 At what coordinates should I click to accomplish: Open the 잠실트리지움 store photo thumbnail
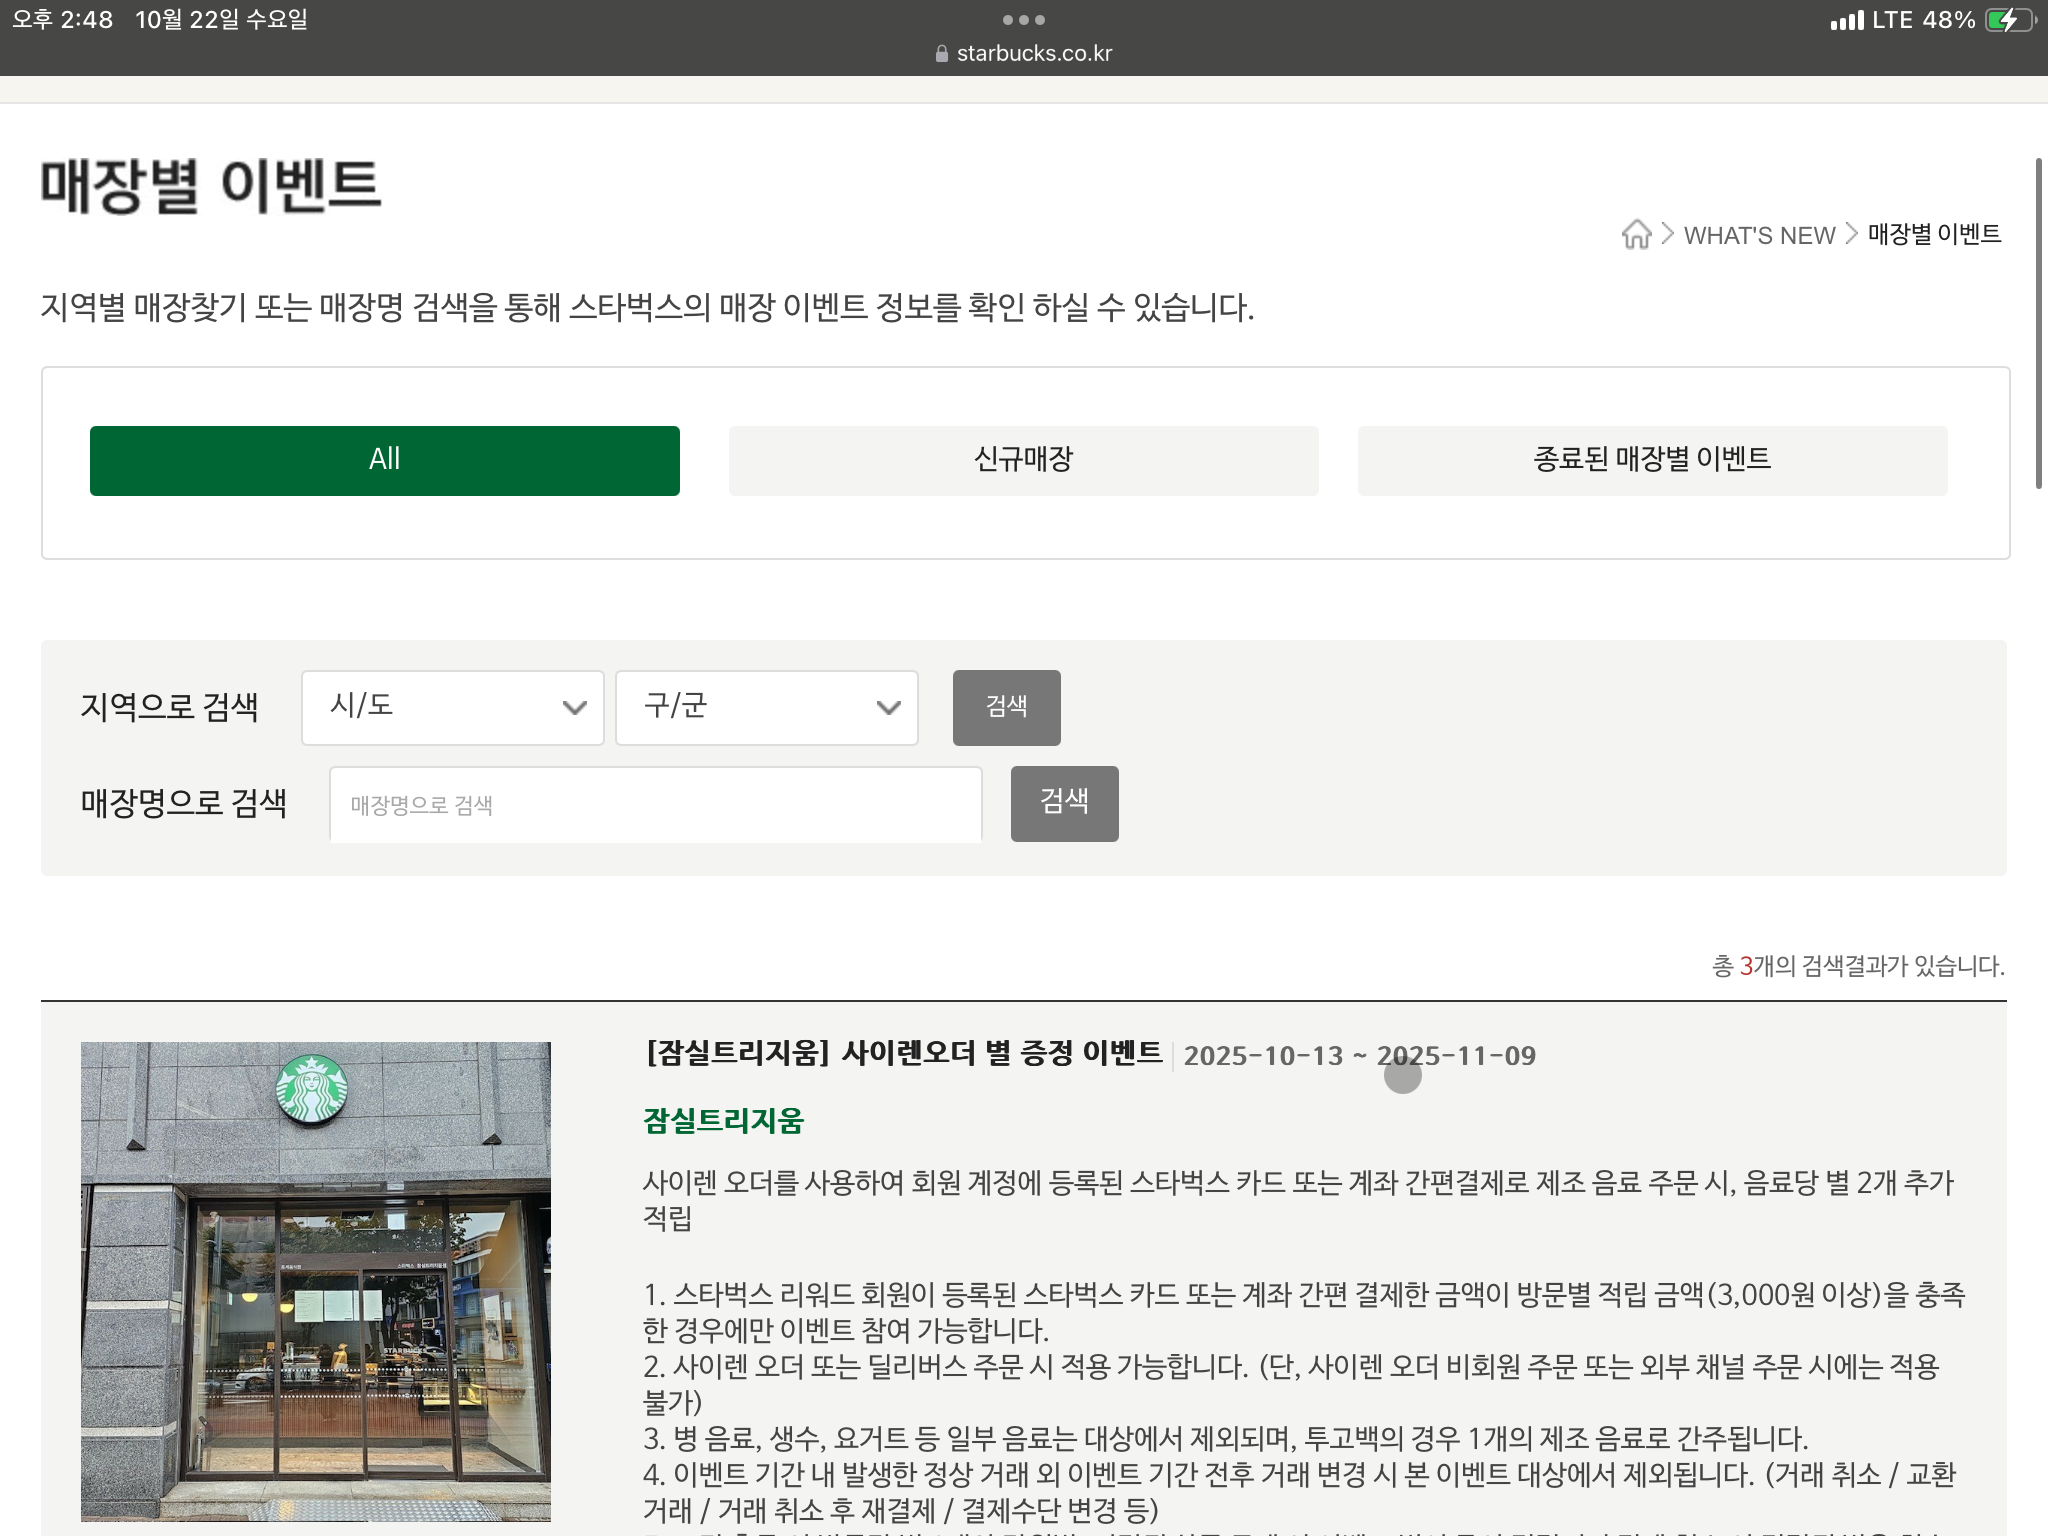[316, 1281]
